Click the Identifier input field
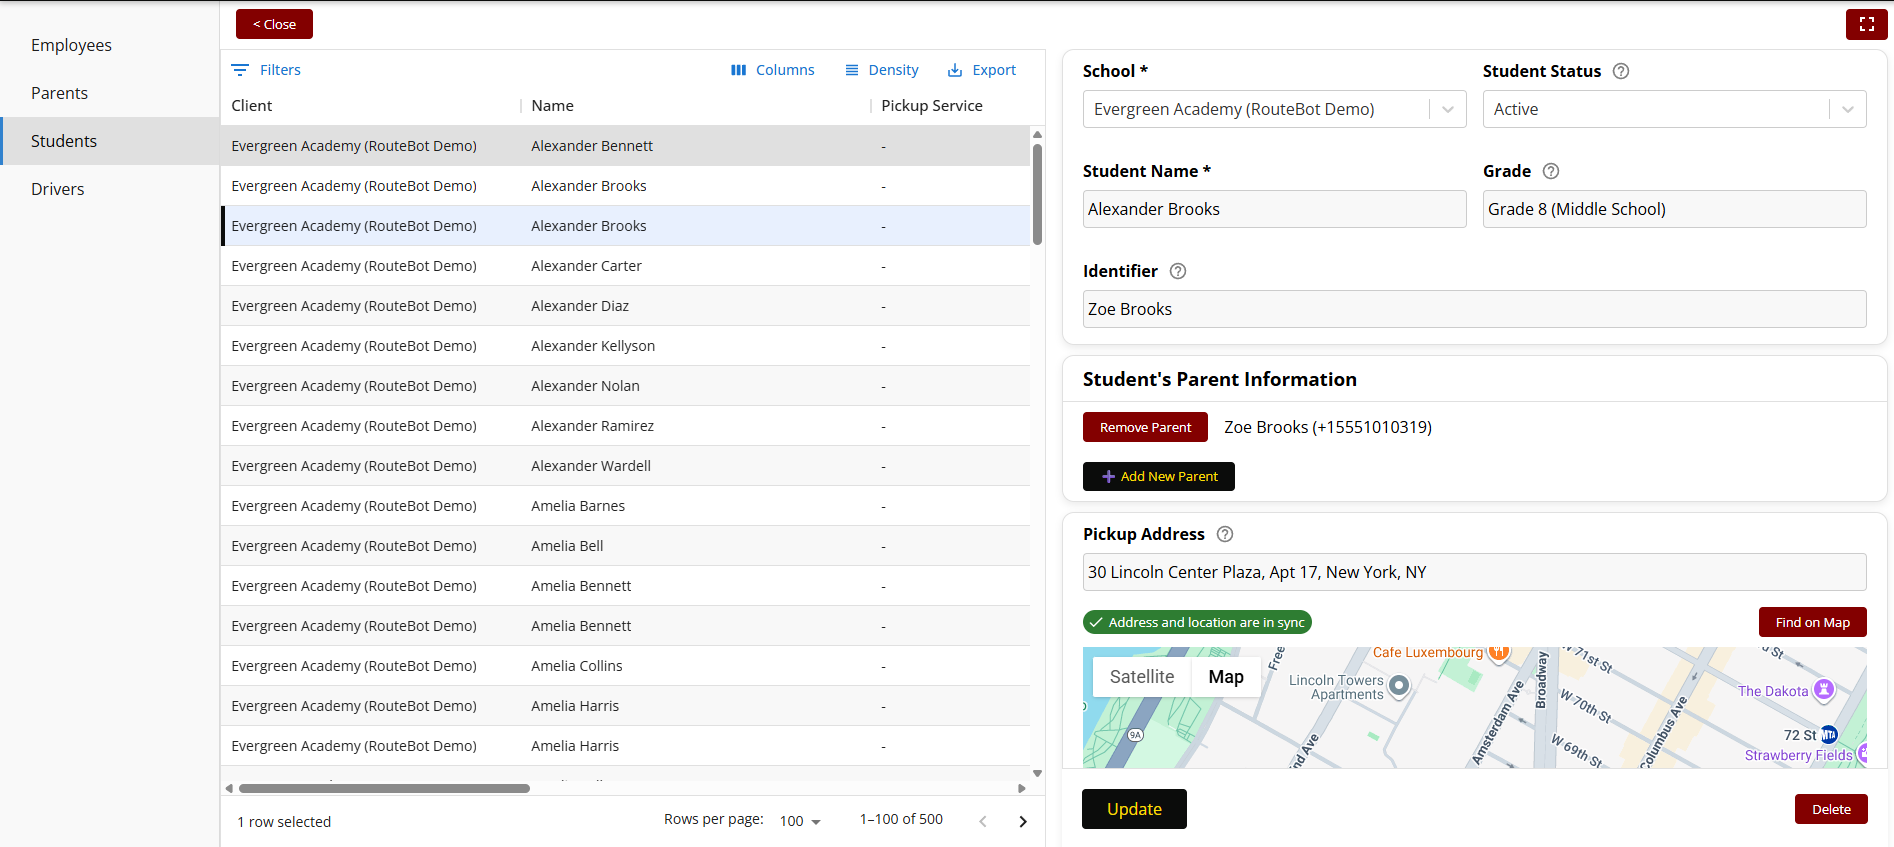1894x847 pixels. click(x=1474, y=309)
